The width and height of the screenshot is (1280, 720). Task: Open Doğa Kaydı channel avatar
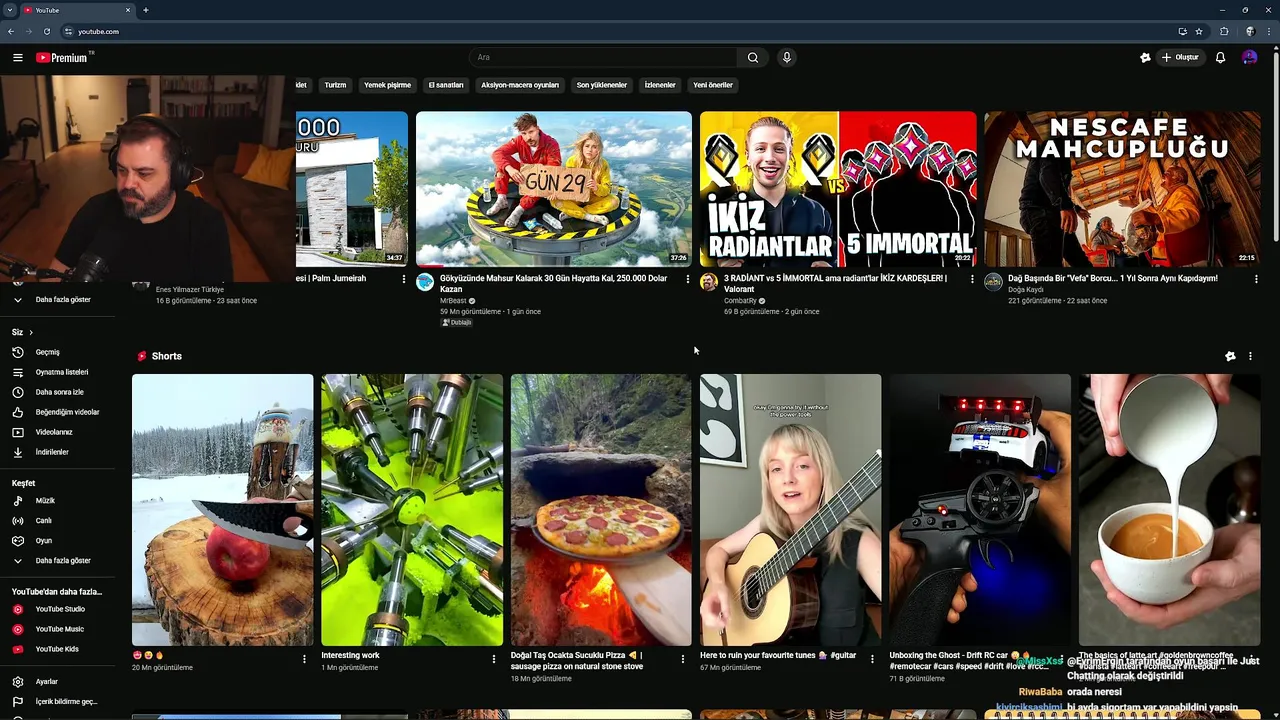pyautogui.click(x=993, y=282)
